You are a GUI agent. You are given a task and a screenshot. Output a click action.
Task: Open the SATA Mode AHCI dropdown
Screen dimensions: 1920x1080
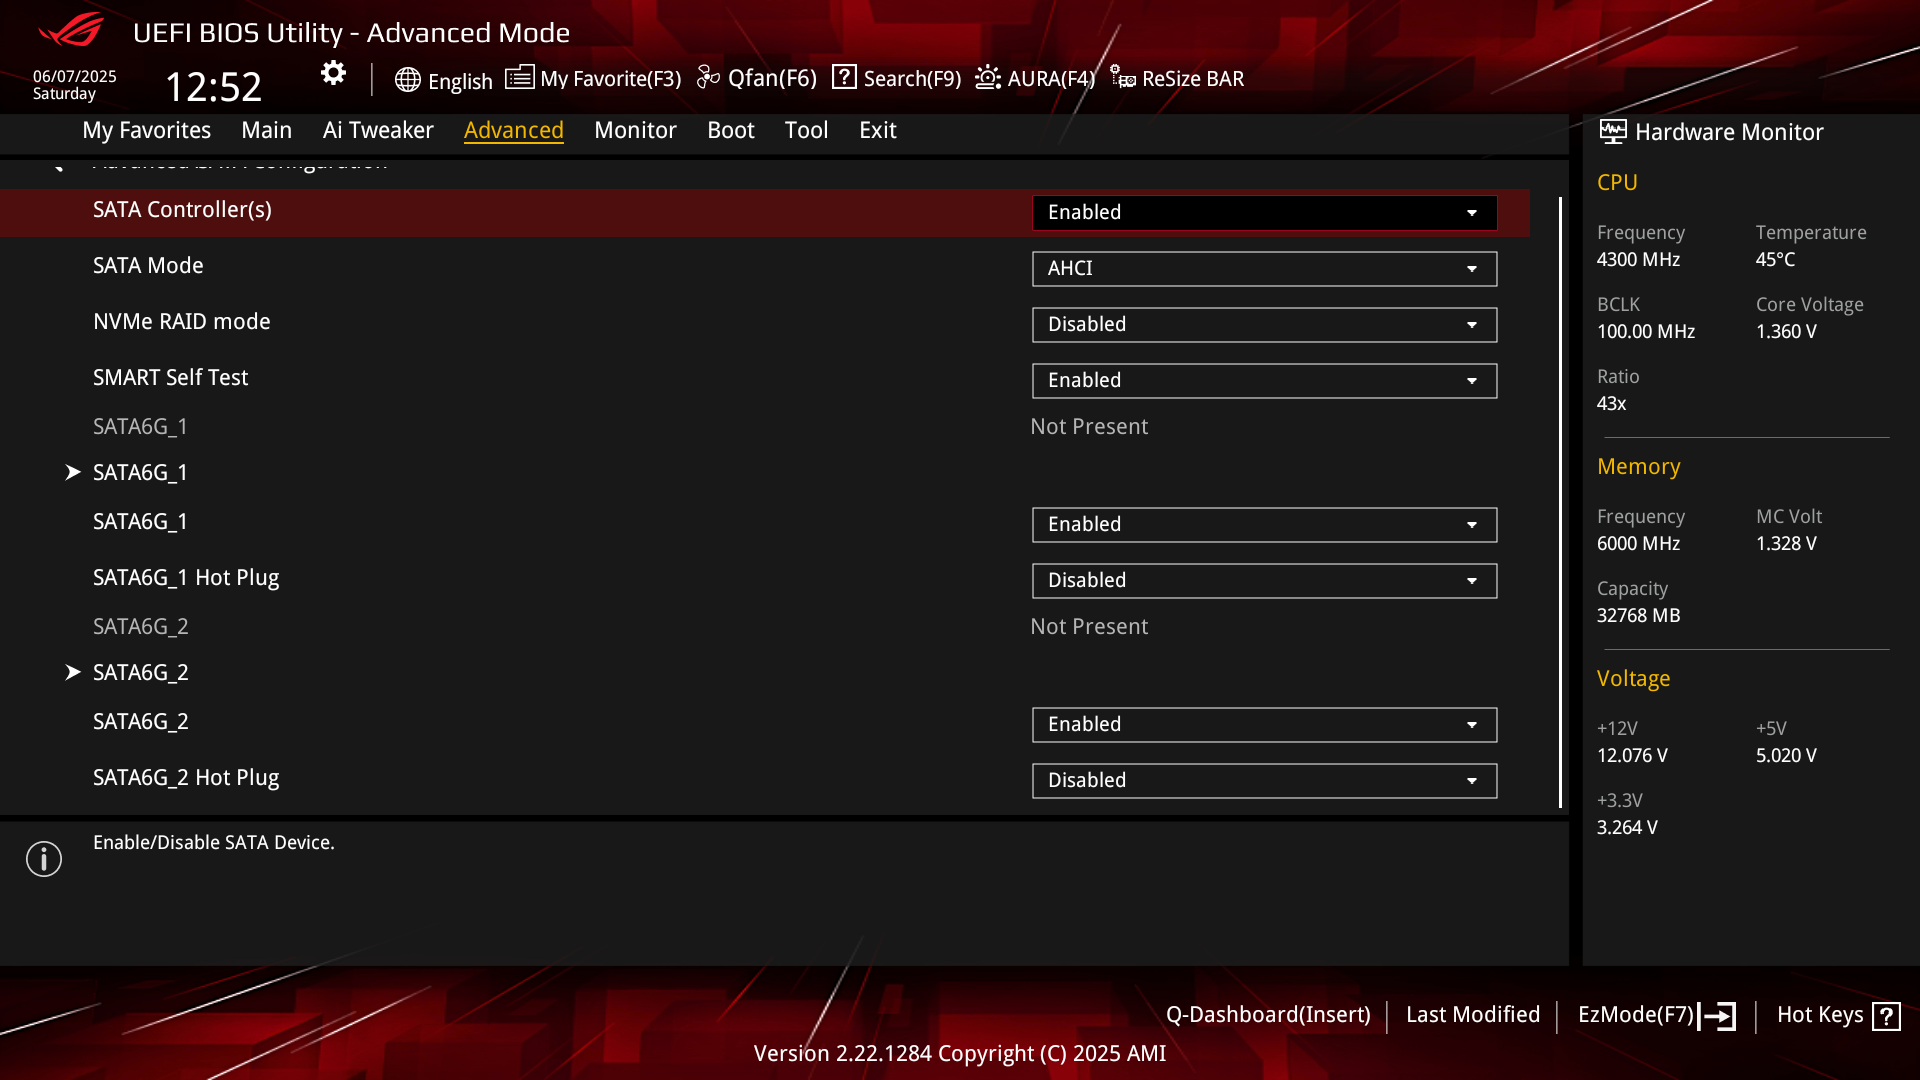tap(1264, 269)
